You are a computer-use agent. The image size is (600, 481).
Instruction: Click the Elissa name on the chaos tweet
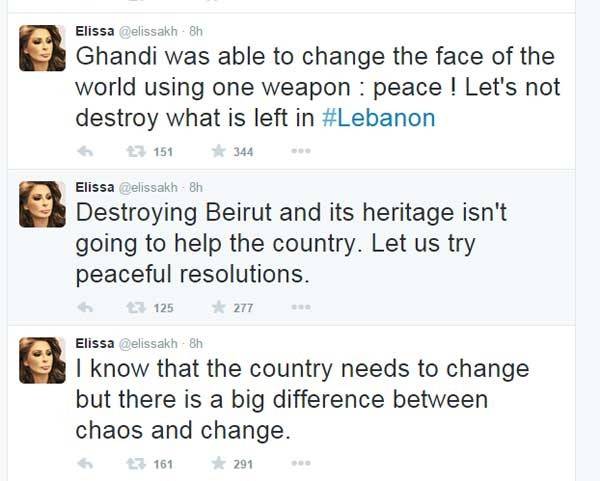coord(95,343)
